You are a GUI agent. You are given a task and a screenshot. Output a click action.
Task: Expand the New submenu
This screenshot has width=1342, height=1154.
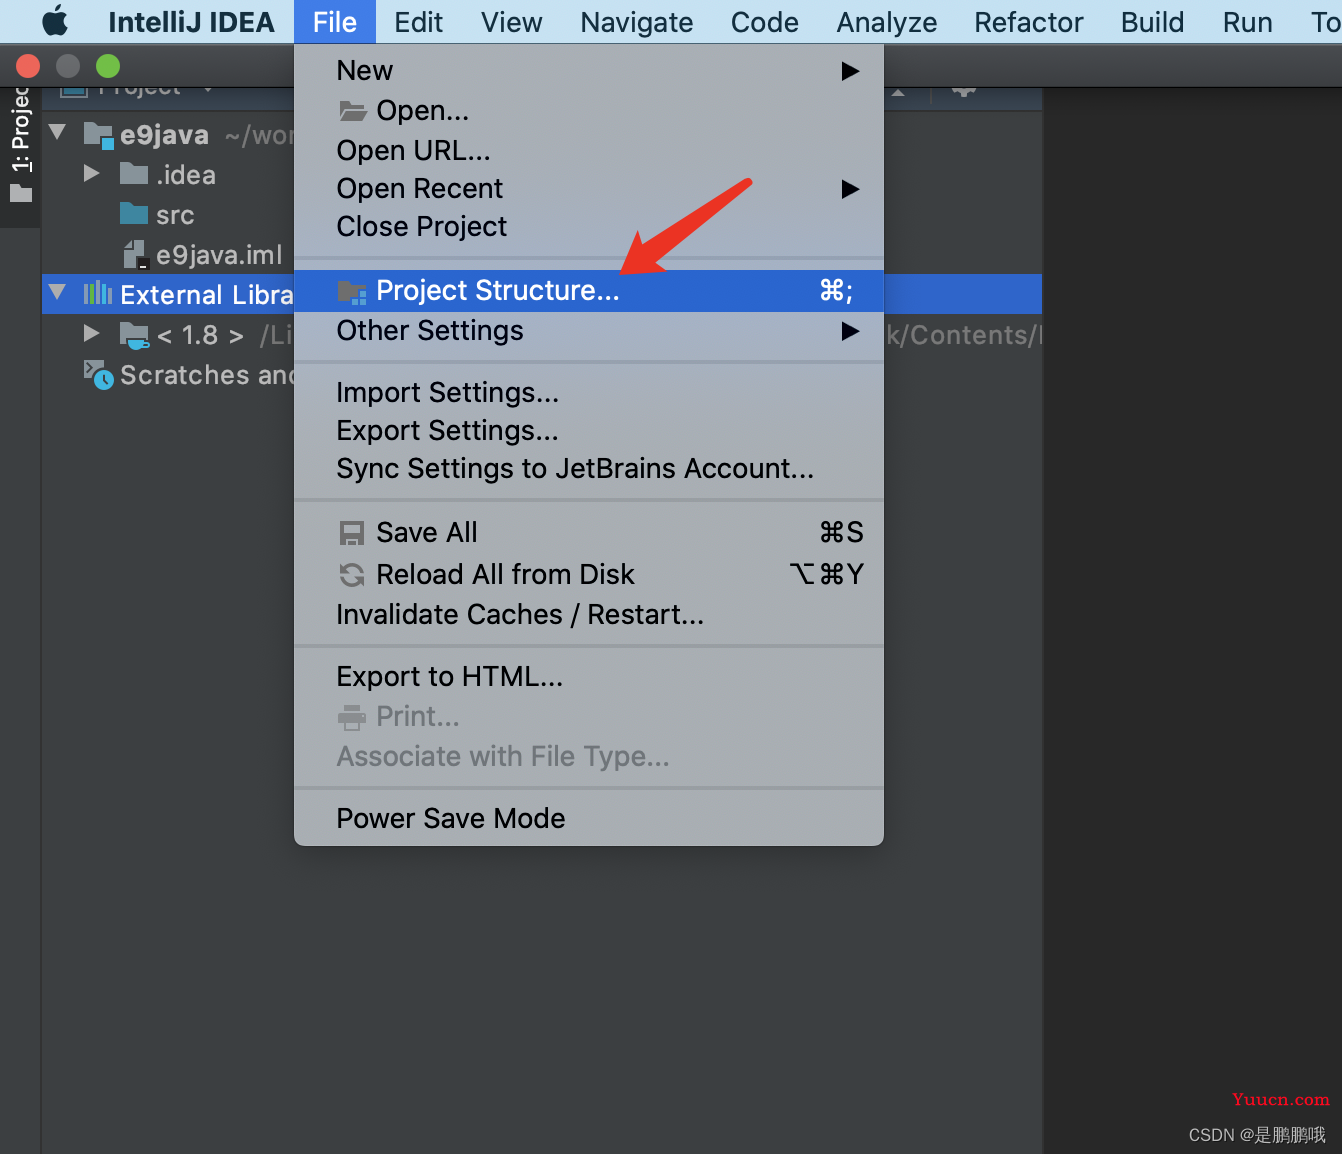coord(589,71)
